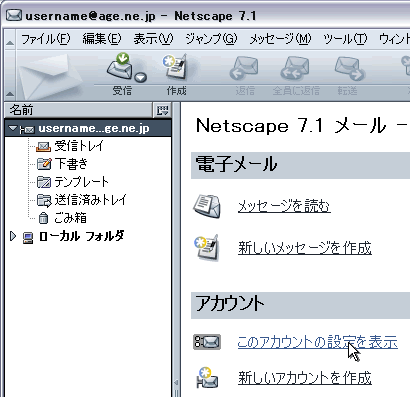This screenshot has width=410, height=397.
Task: Click the 返信 (Reply) toolbar icon
Action: (x=244, y=68)
